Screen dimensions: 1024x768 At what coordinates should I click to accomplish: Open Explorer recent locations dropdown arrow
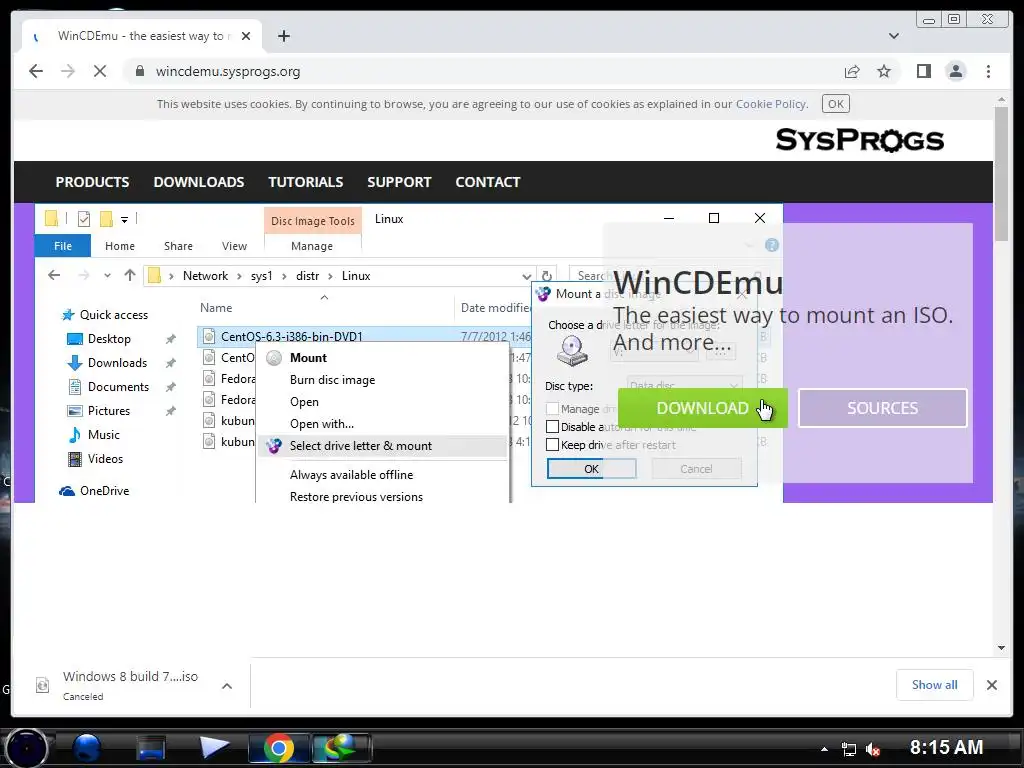(107, 276)
